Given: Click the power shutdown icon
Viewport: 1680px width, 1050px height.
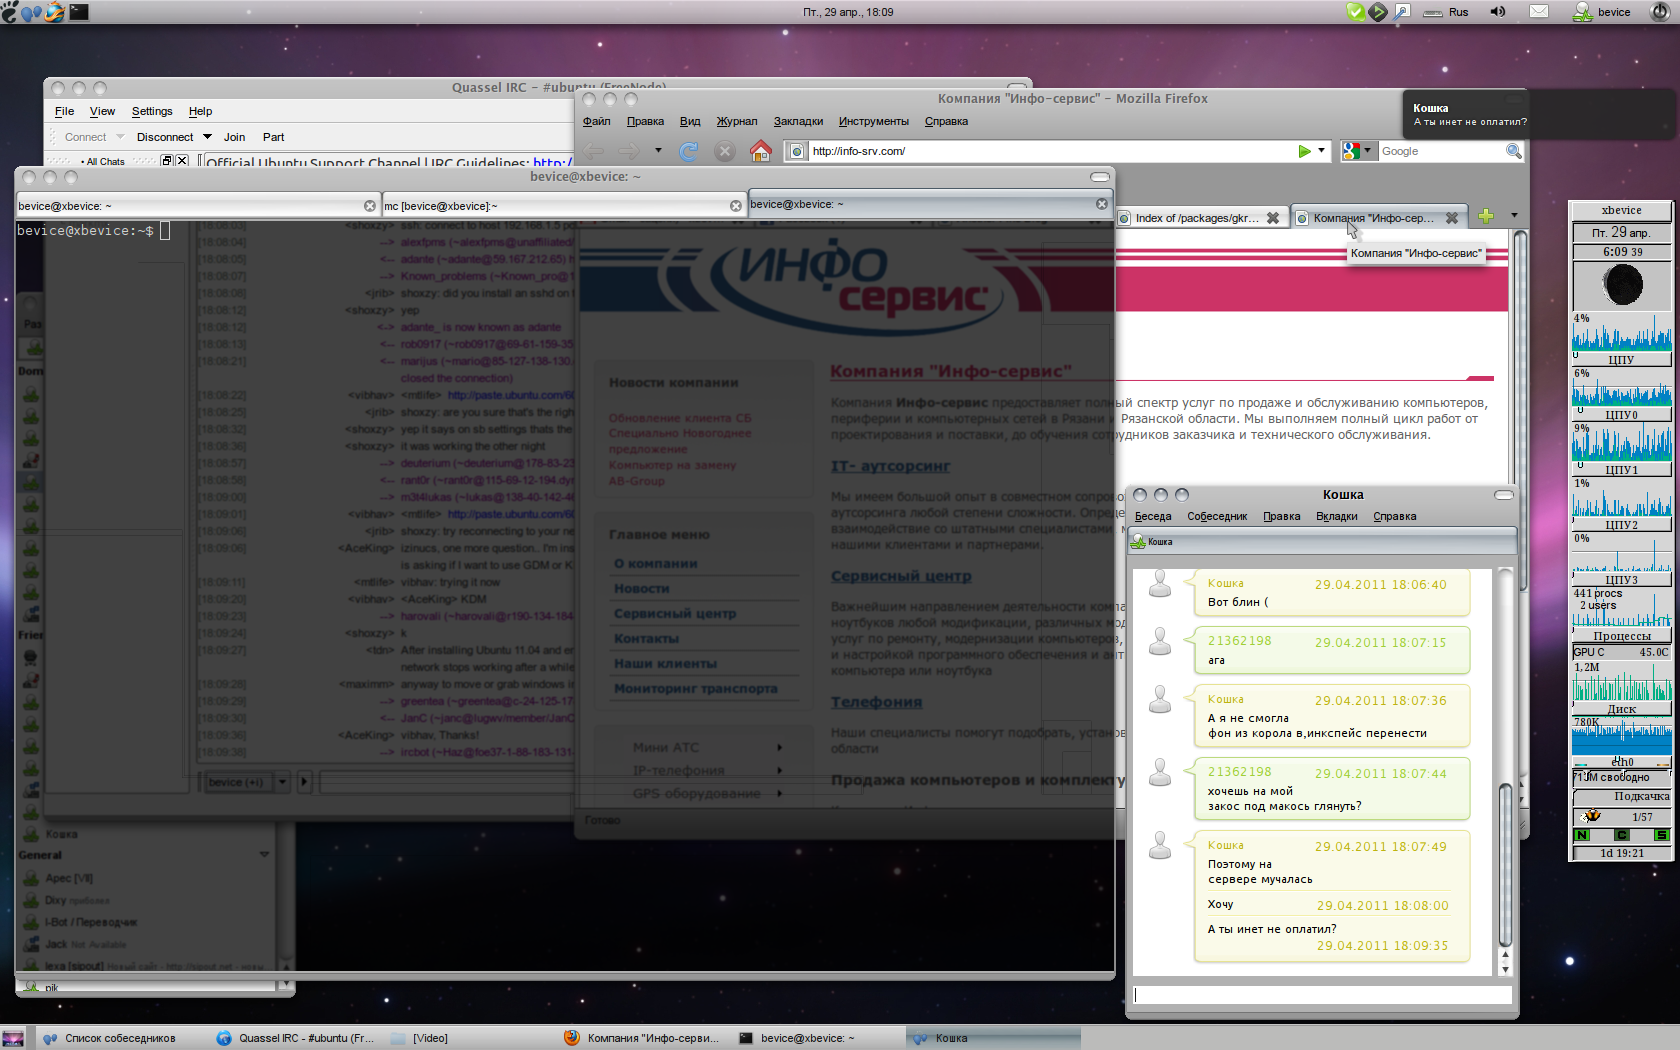Looking at the screenshot, I should [x=1660, y=12].
